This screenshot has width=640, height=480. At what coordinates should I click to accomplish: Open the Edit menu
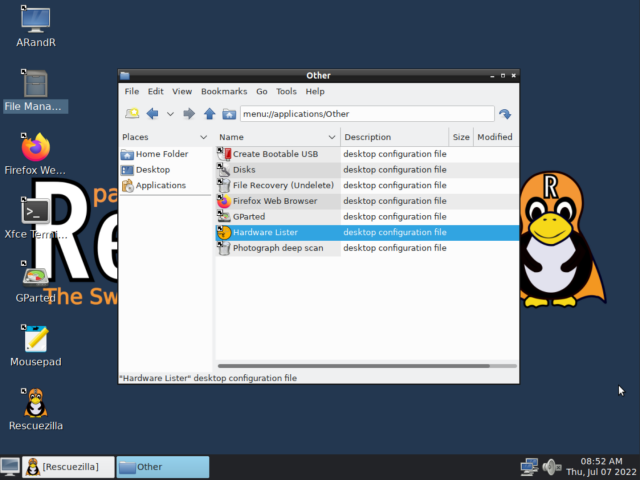[156, 91]
